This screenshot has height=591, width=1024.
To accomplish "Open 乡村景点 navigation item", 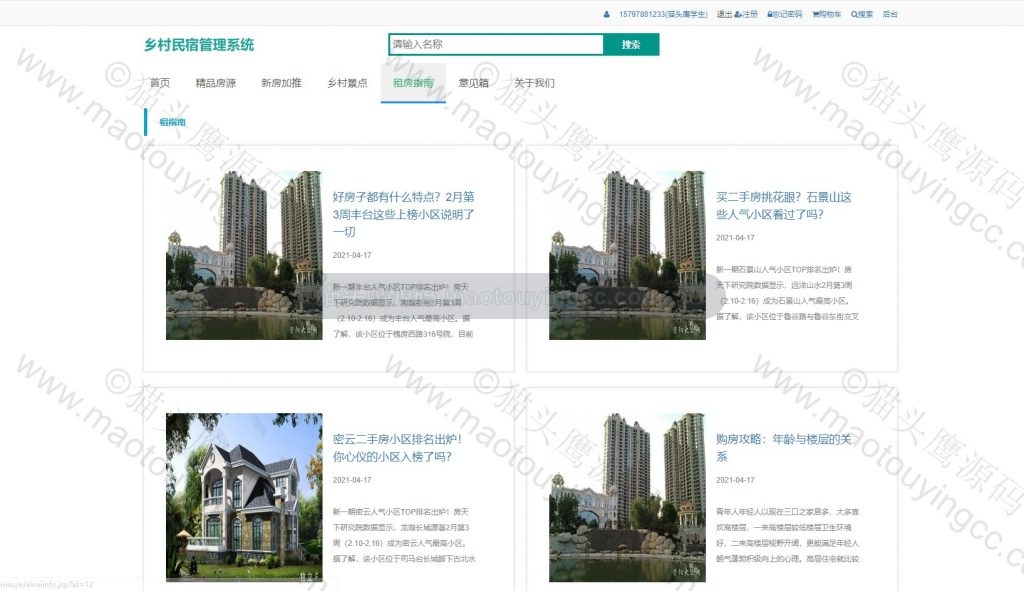I will (347, 83).
